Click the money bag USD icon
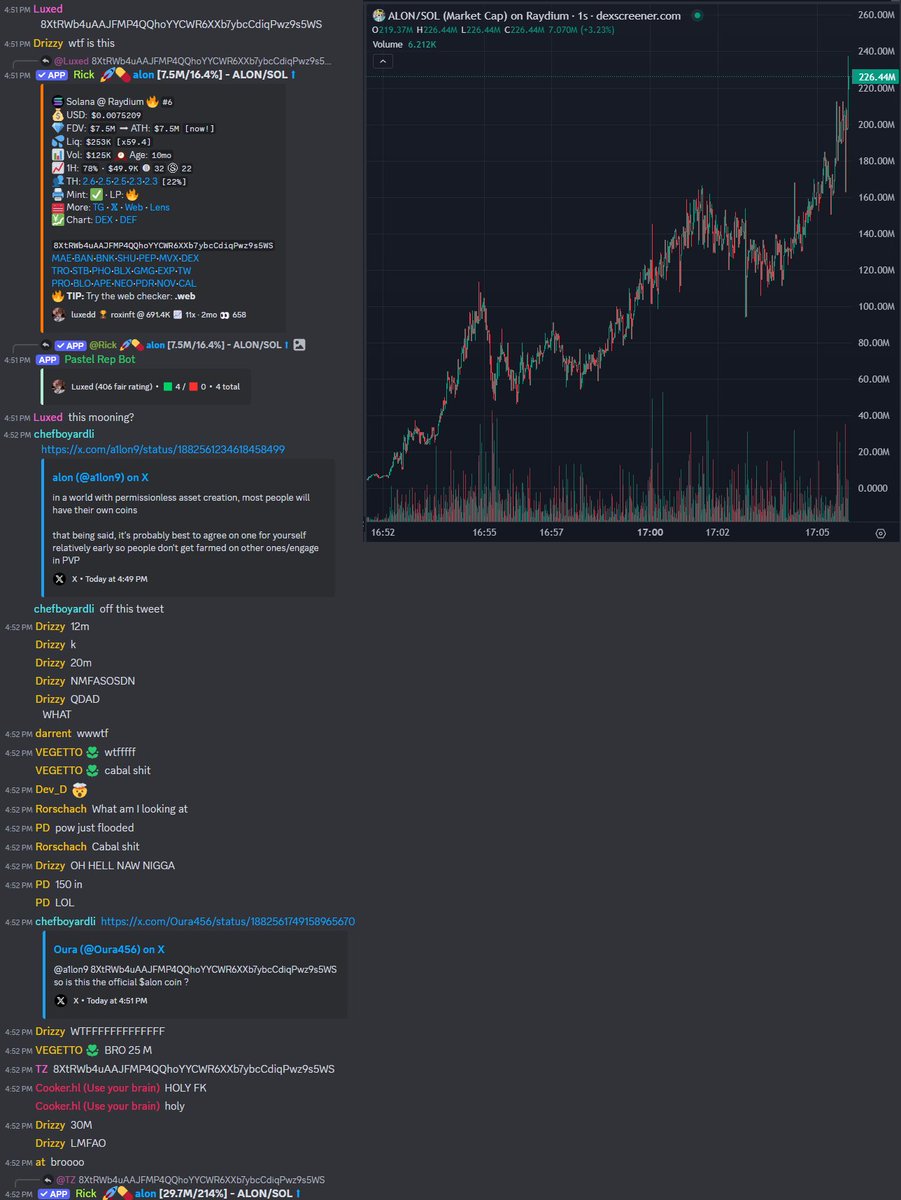Image resolution: width=901 pixels, height=1200 pixels. pos(58,115)
